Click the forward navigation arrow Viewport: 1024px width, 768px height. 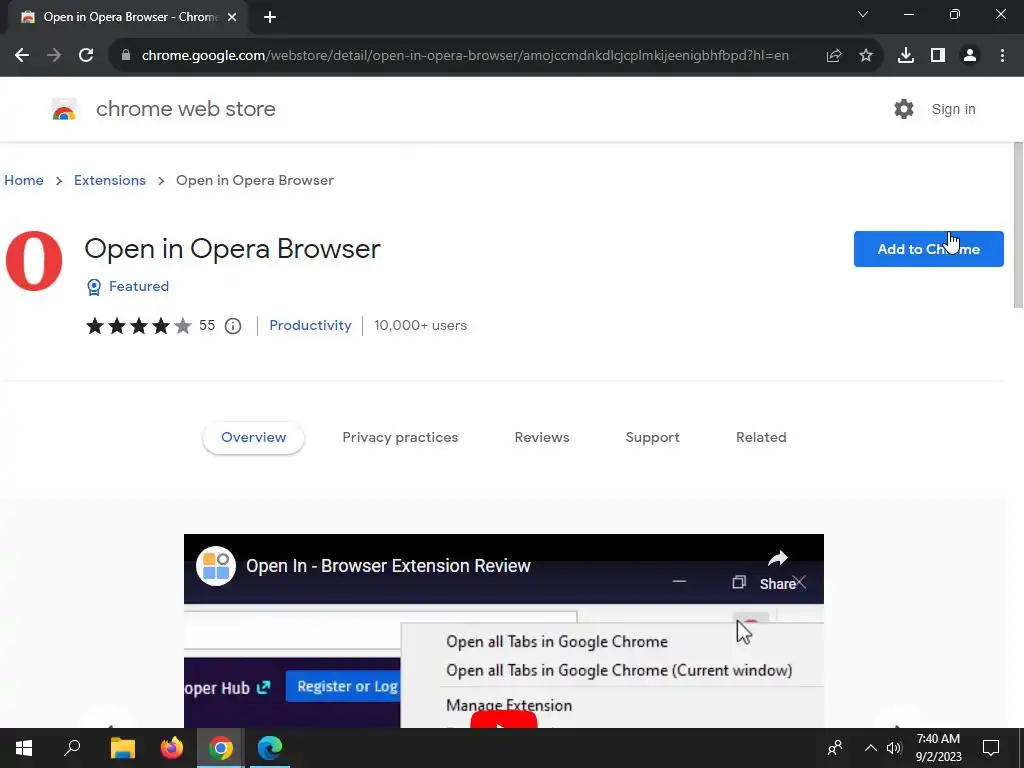click(x=54, y=56)
